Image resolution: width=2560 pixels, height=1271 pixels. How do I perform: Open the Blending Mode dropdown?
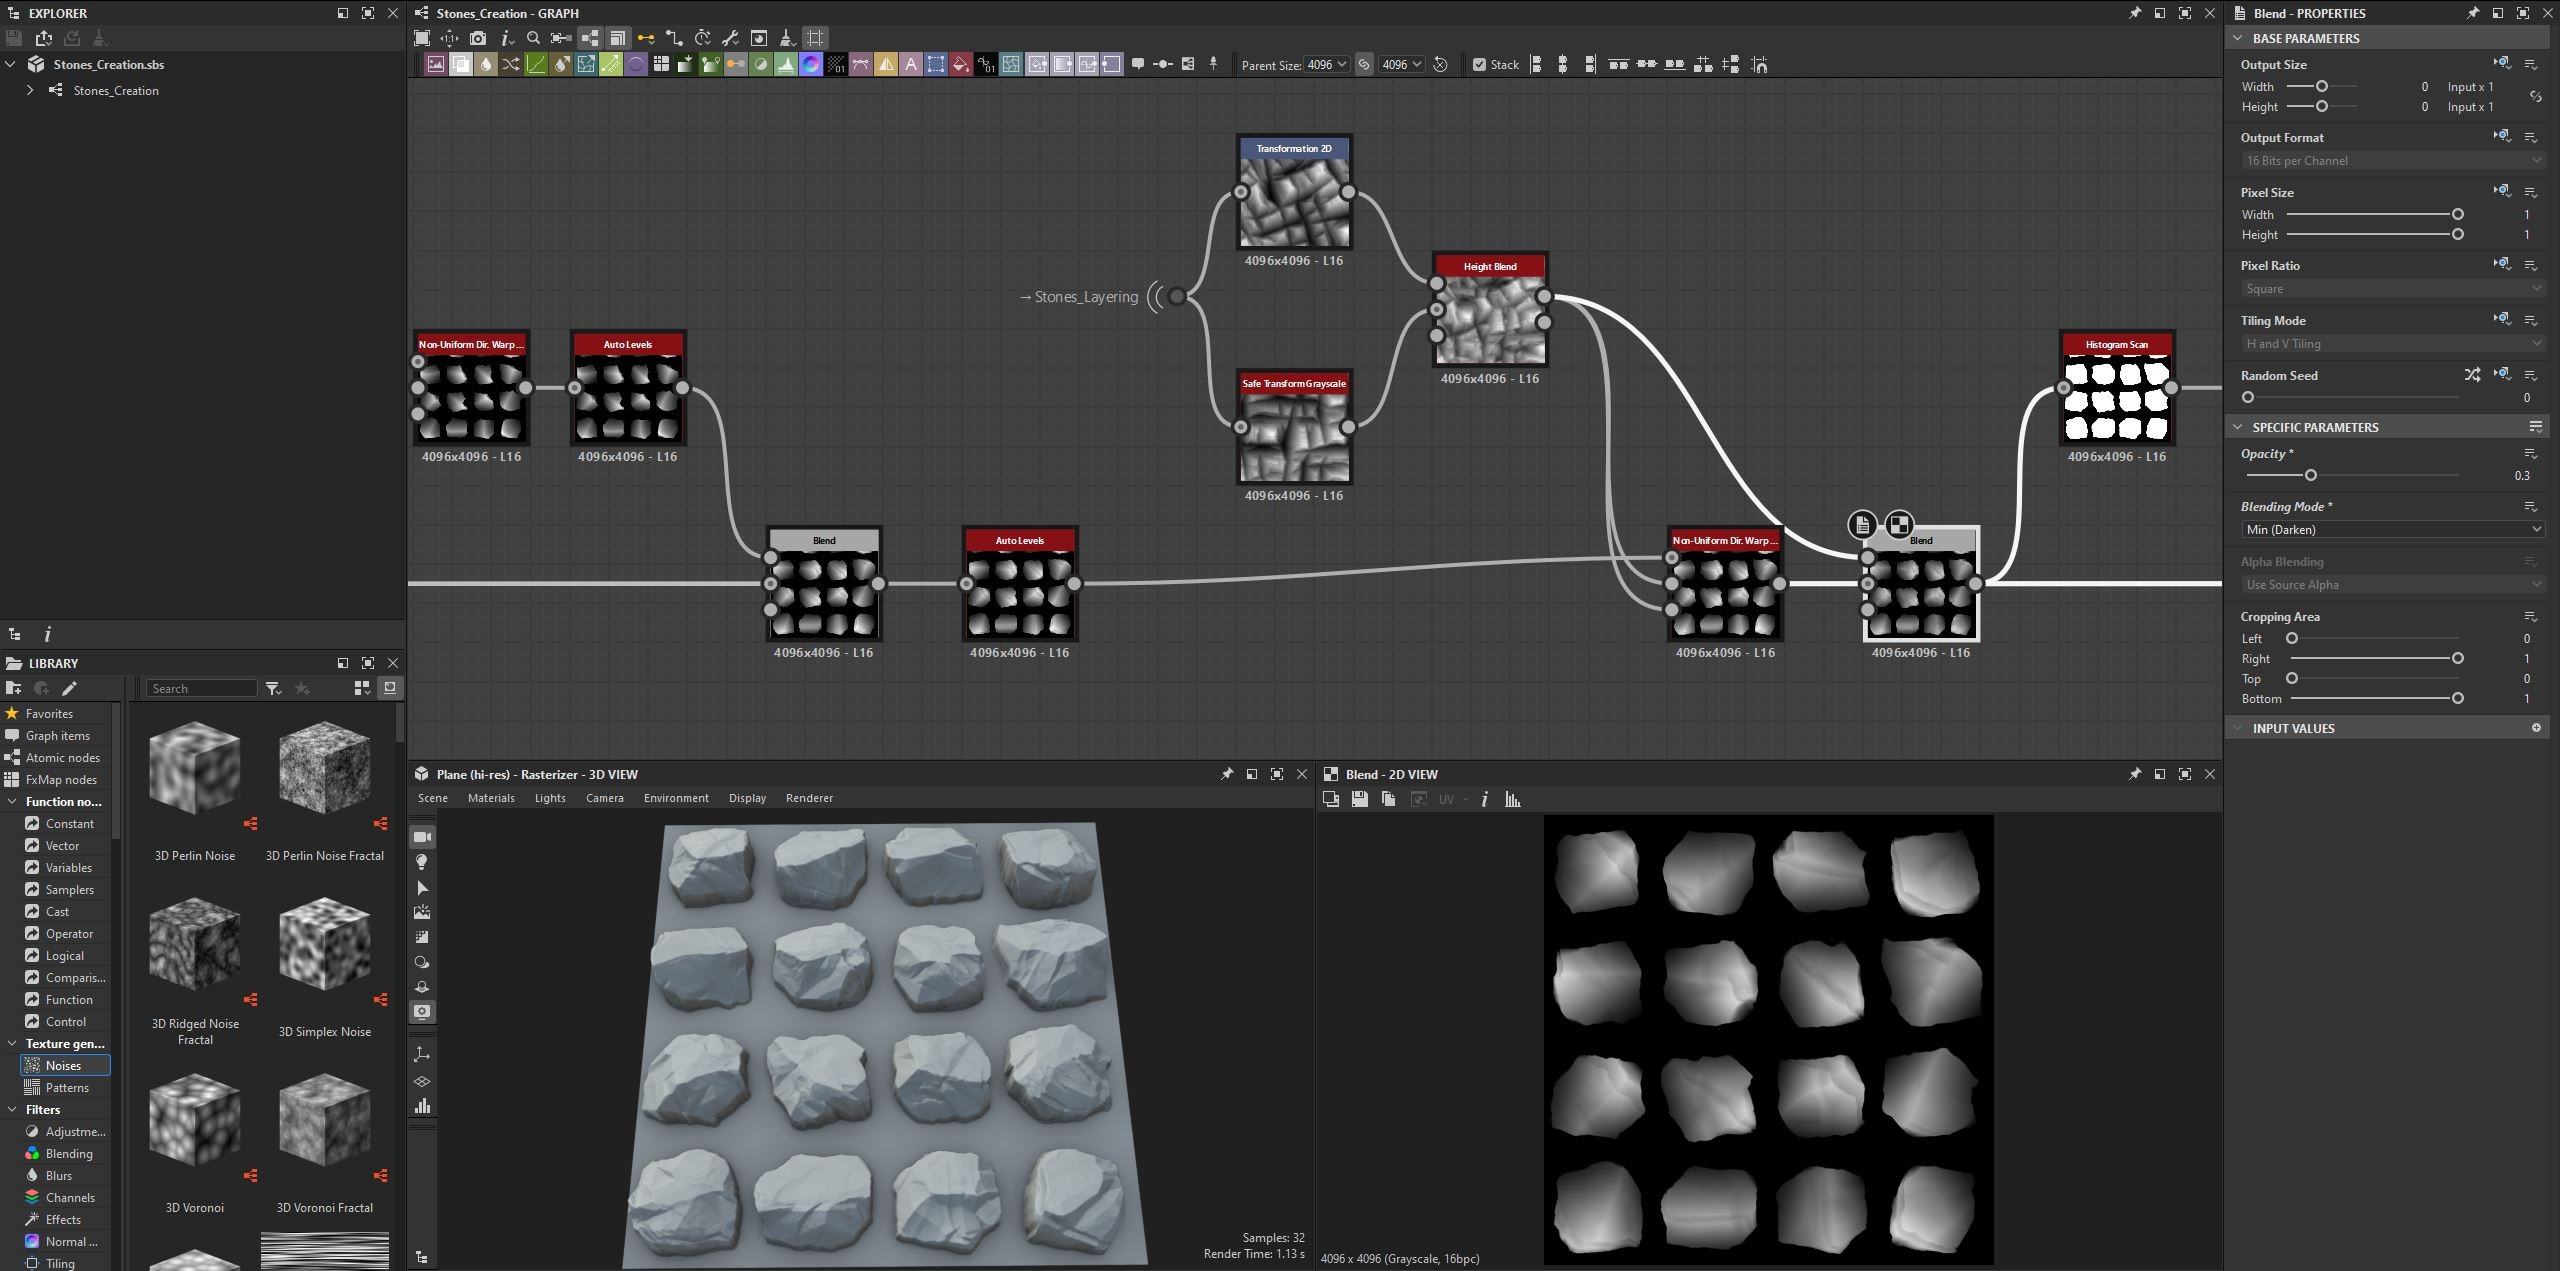pos(2392,529)
